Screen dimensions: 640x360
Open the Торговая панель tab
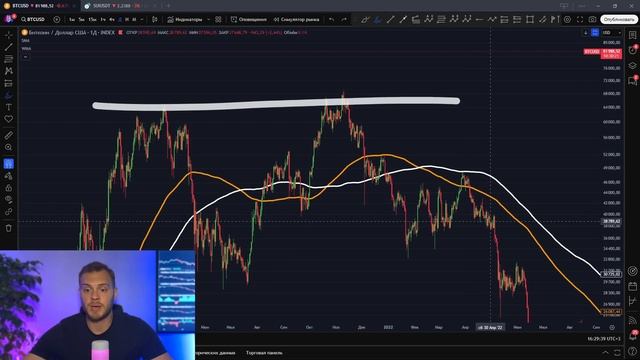(264, 353)
